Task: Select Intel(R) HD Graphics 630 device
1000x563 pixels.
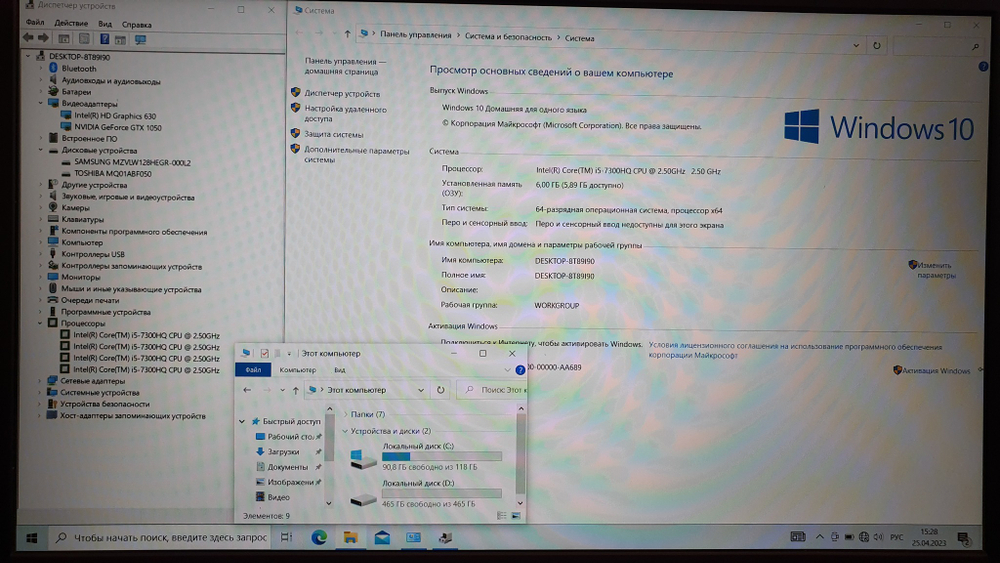Action: point(115,116)
